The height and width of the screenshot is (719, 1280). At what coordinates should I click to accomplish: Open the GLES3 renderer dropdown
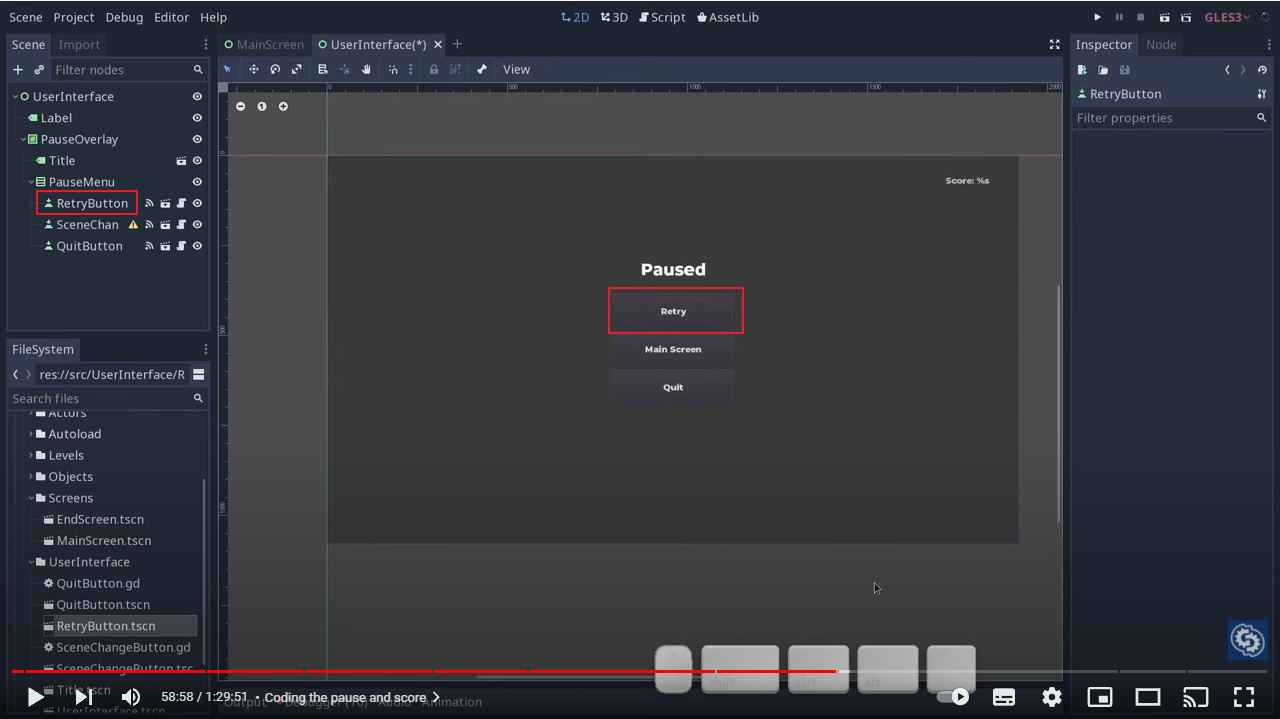pyautogui.click(x=1227, y=17)
